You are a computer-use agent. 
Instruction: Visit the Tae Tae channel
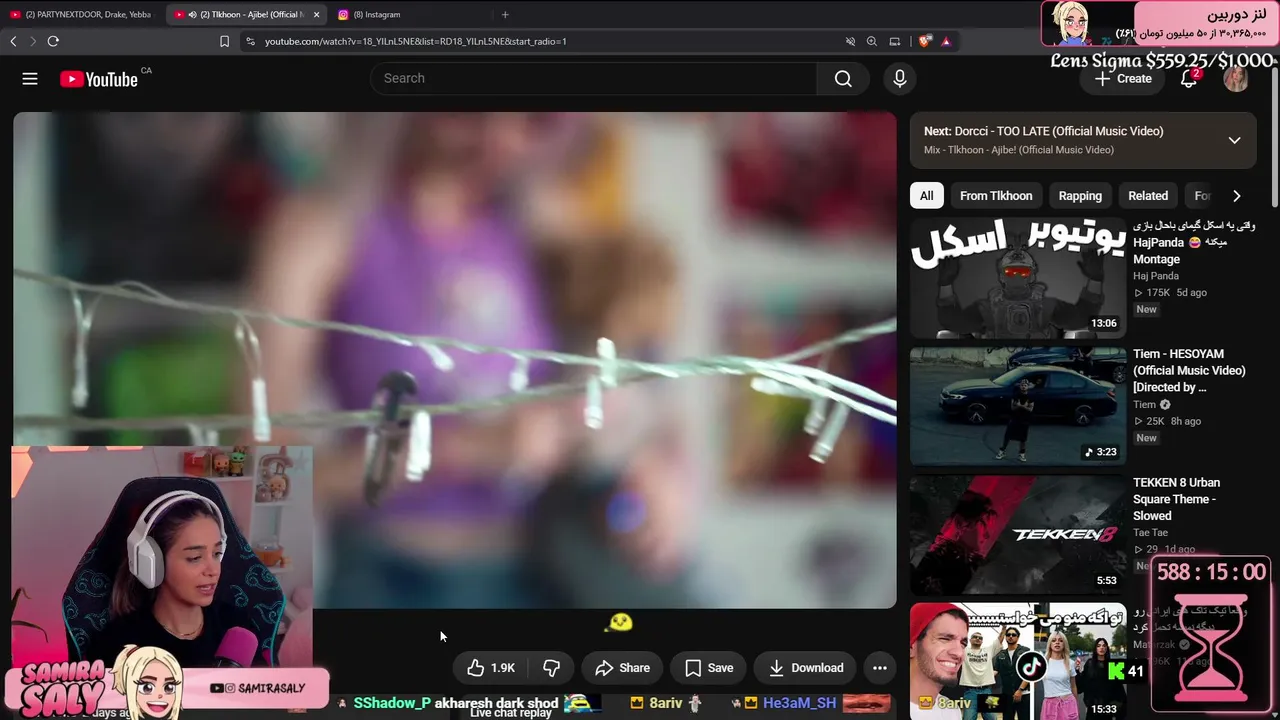tap(1151, 533)
